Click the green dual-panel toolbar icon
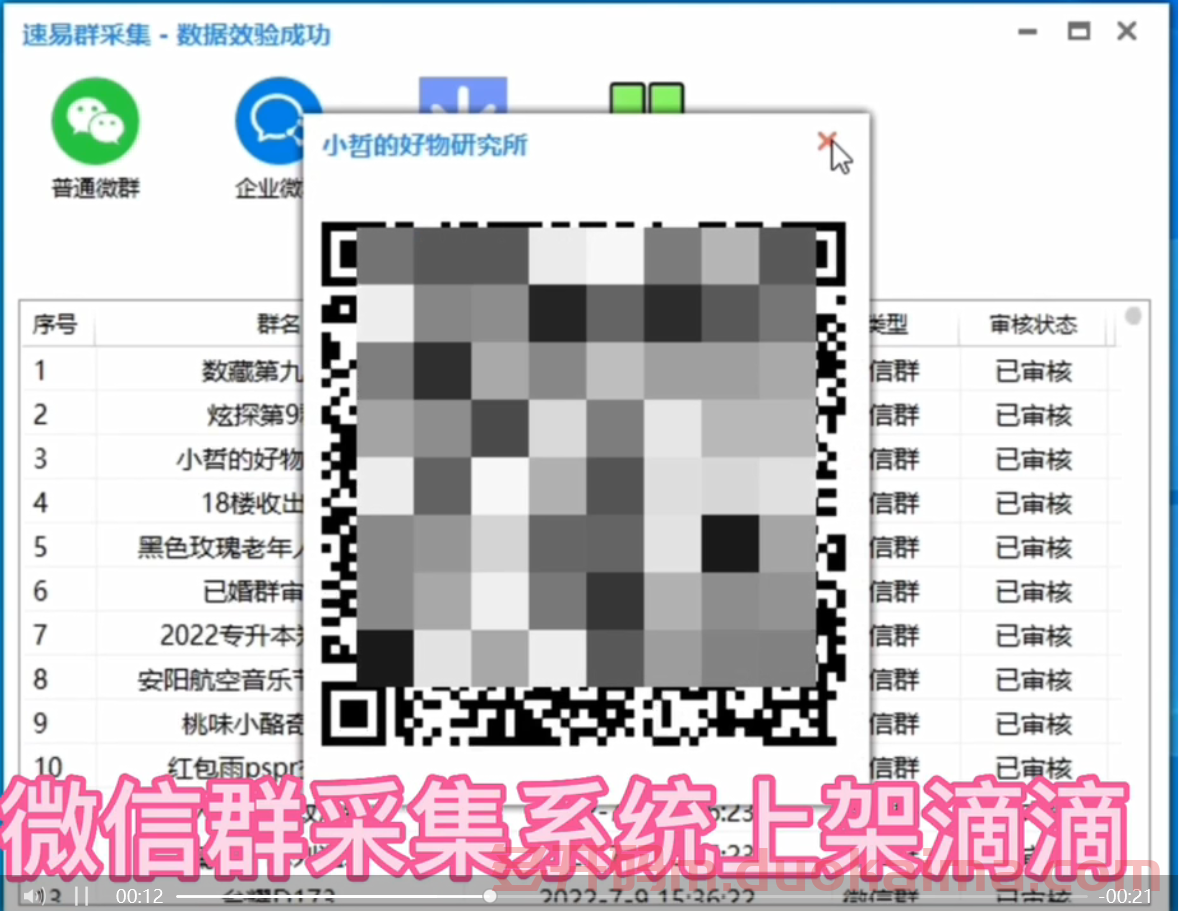 click(x=648, y=100)
